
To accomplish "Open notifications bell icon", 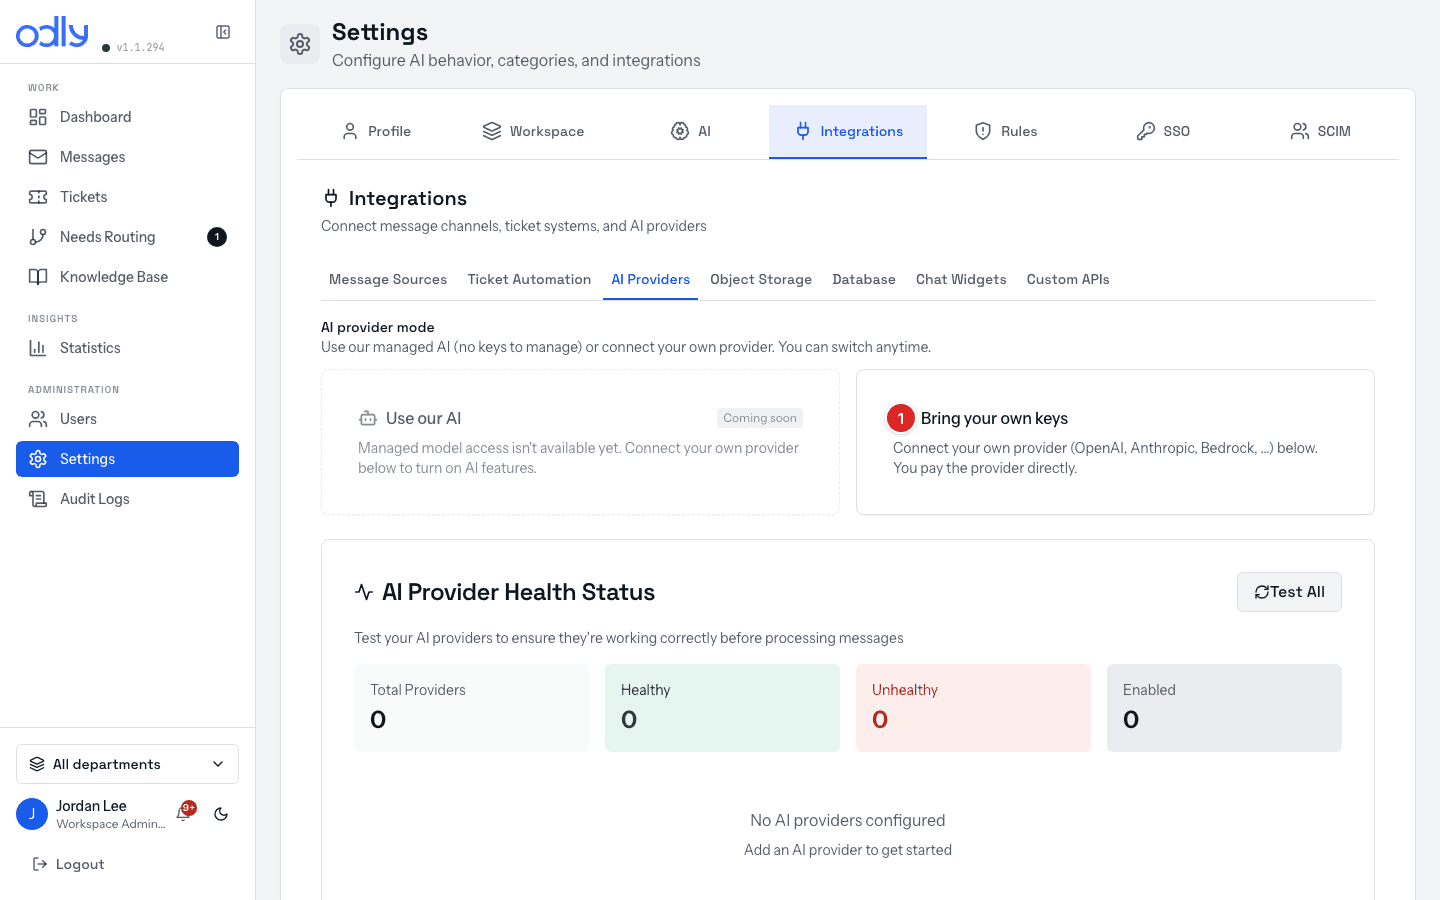I will 183,814.
